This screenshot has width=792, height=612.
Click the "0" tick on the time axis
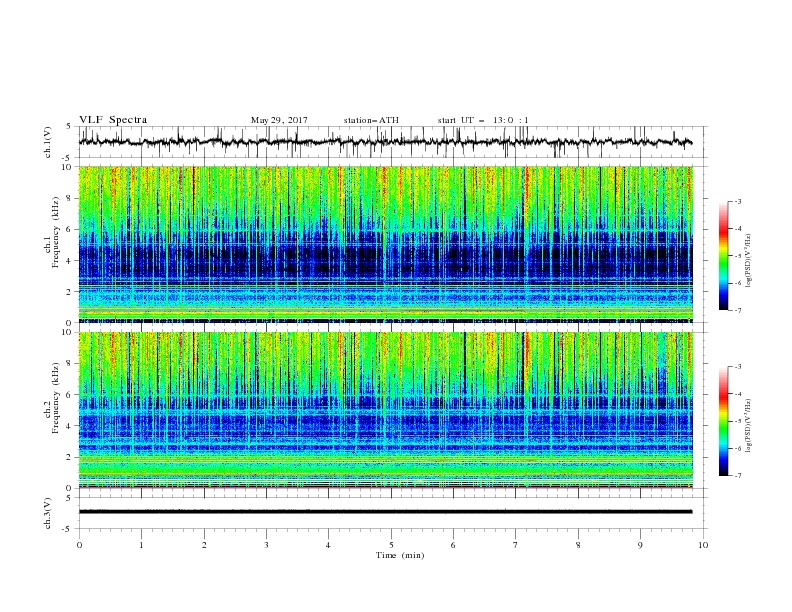pyautogui.click(x=79, y=545)
